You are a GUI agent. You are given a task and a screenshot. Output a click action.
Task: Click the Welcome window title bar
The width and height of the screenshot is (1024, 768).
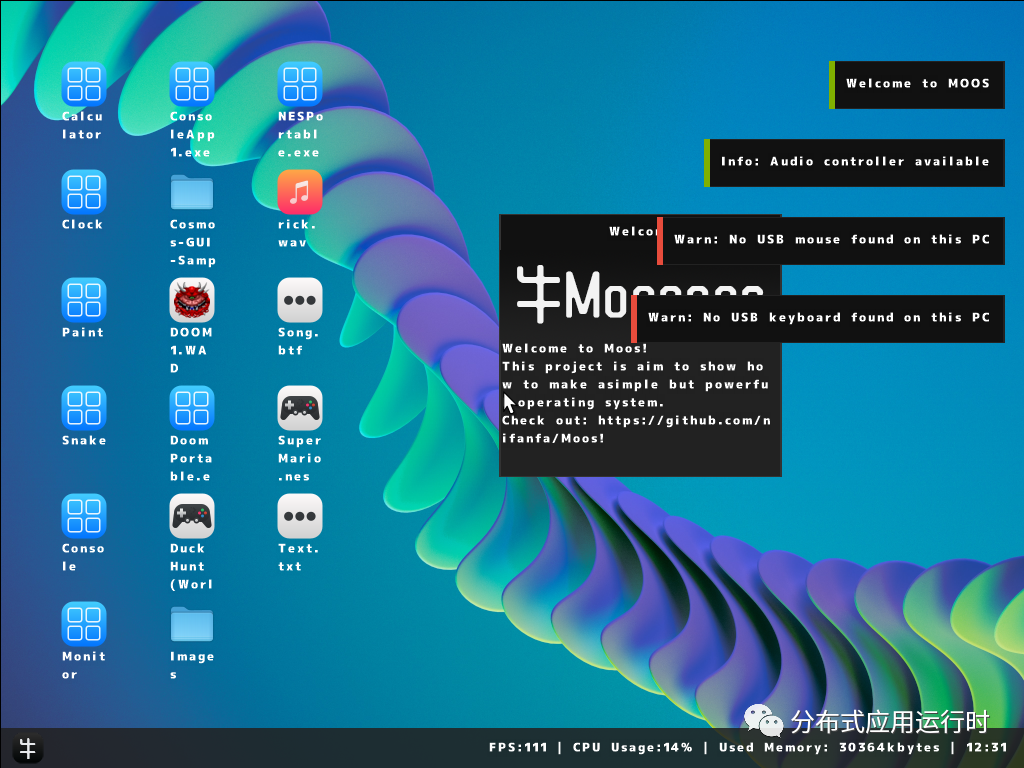coord(579,231)
